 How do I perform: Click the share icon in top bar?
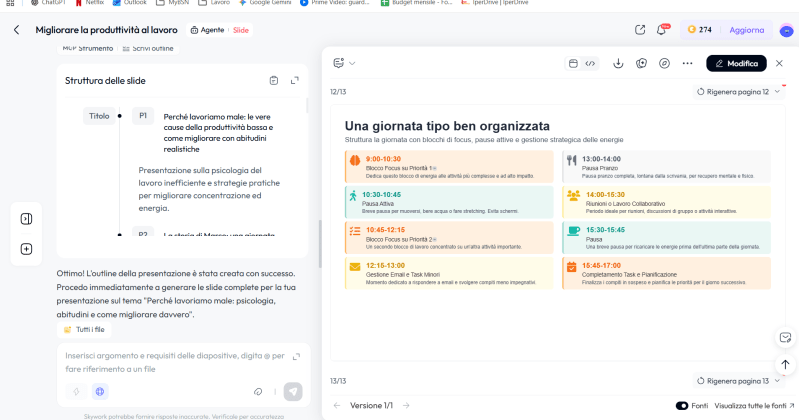(x=640, y=30)
